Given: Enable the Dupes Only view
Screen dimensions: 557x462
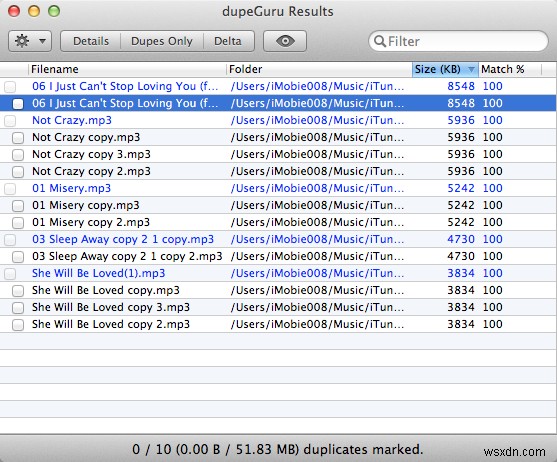Looking at the screenshot, I should [162, 41].
